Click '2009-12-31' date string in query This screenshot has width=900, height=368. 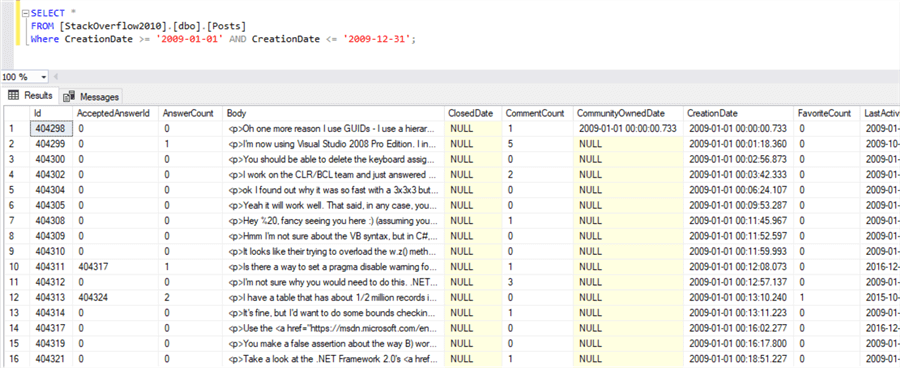pos(377,39)
